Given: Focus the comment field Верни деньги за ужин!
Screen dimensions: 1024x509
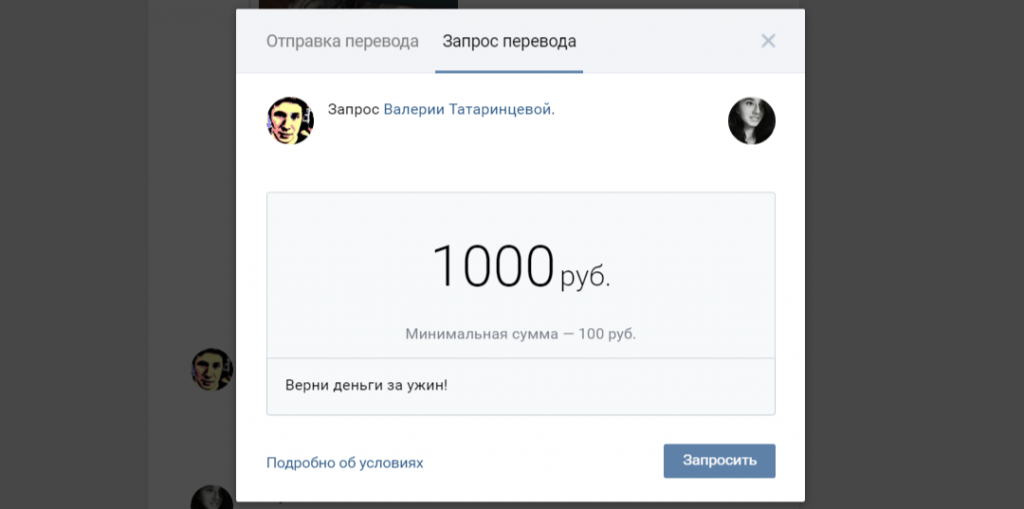Looking at the screenshot, I should pos(520,385).
